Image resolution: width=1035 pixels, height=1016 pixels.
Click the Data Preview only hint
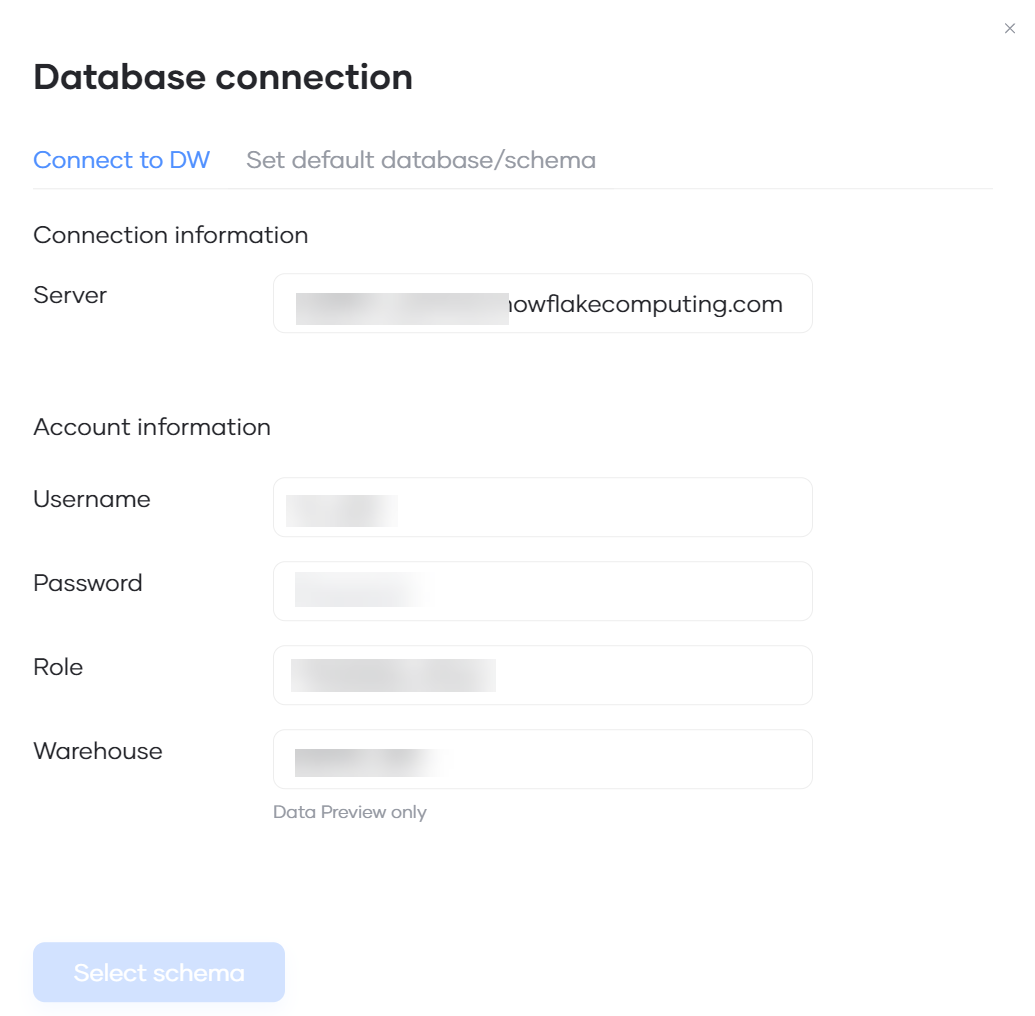click(350, 812)
